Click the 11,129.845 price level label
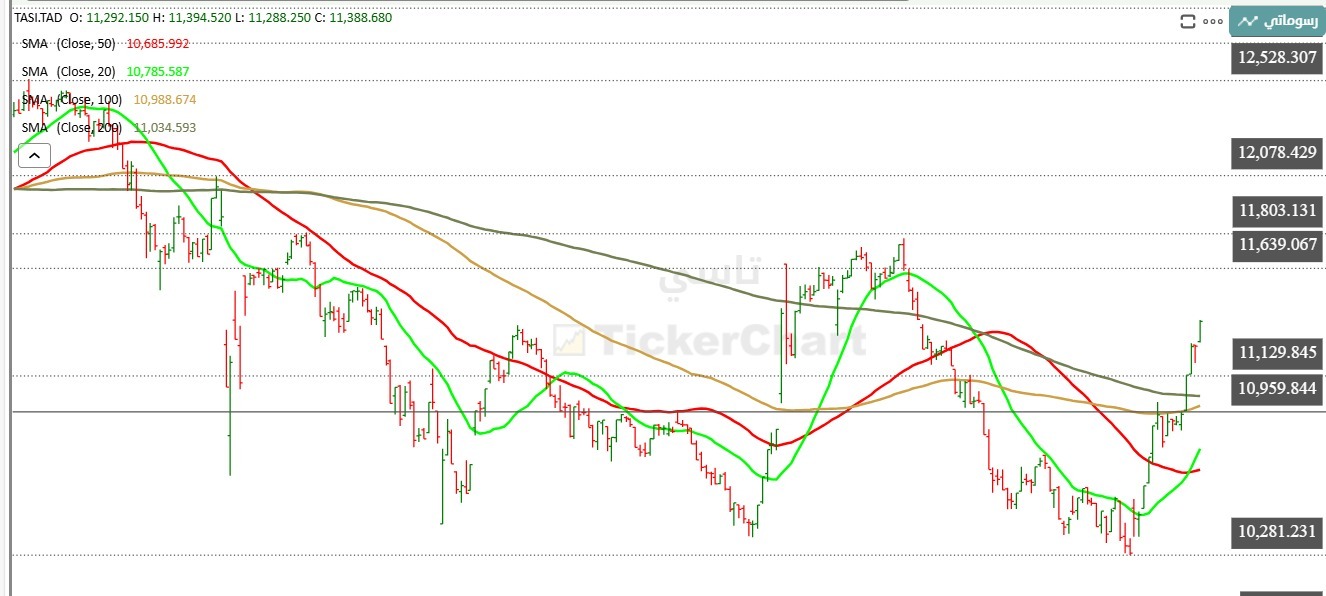 1277,352
